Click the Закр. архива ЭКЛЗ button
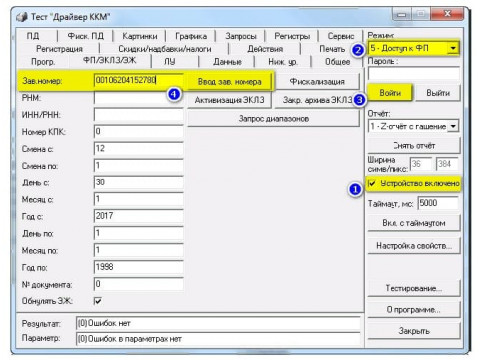Screen dimensions: 480x360 tap(317, 100)
